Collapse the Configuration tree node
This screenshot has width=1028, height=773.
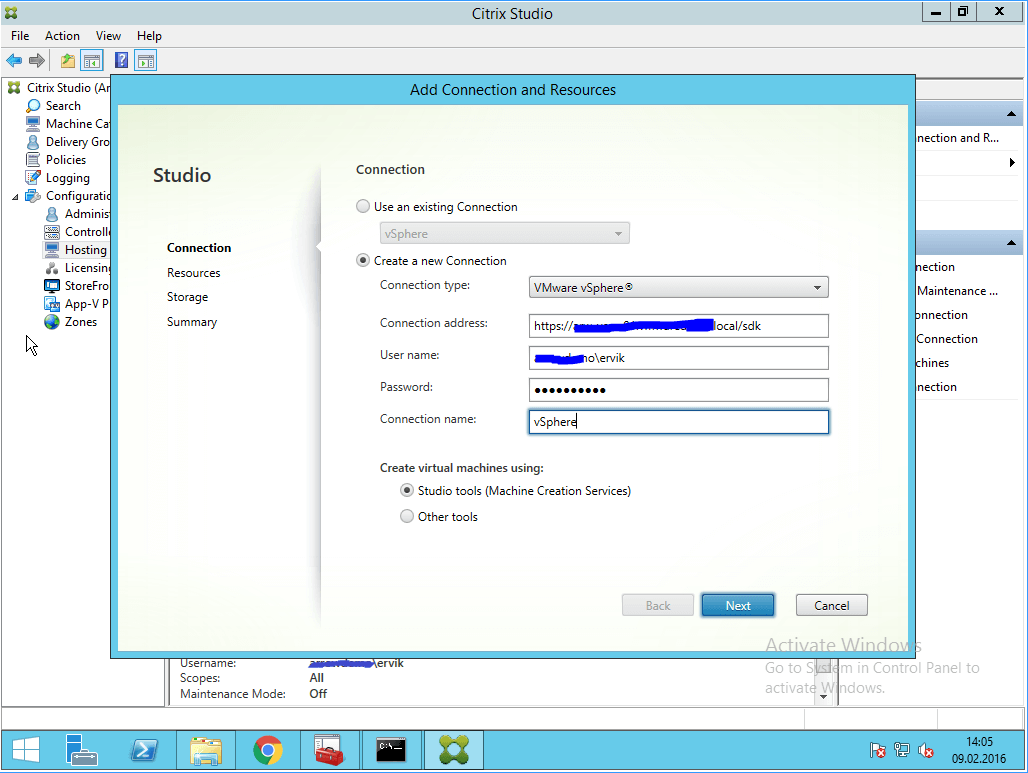coord(15,196)
